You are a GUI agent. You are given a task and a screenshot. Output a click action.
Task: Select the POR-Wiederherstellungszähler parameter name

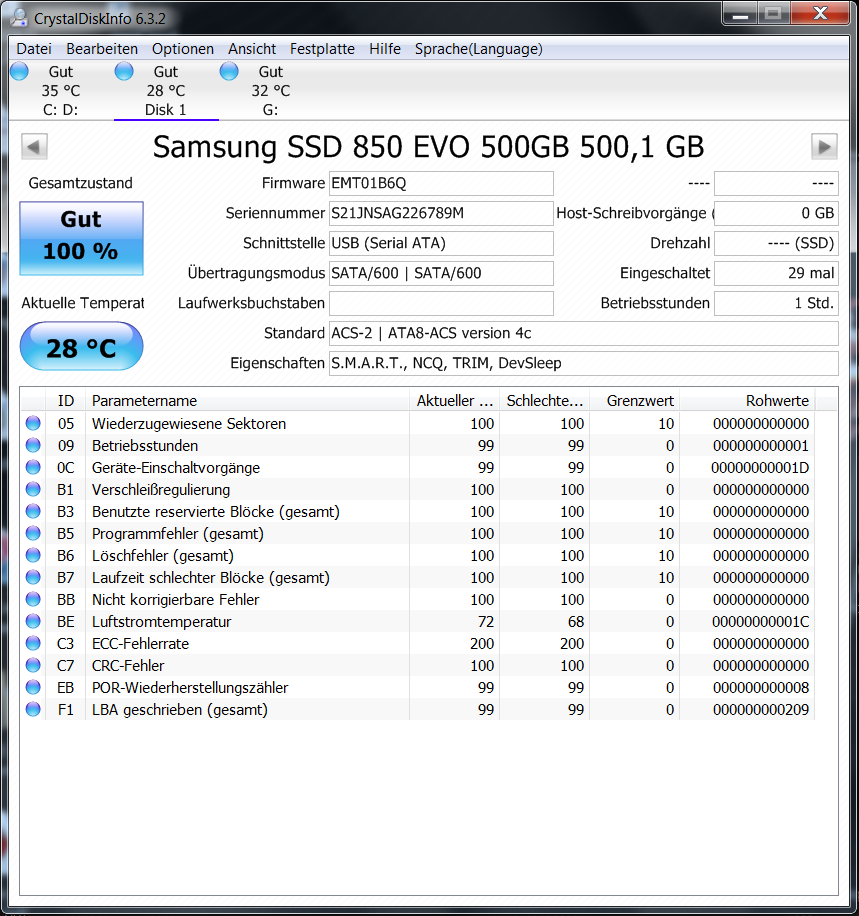(x=190, y=688)
